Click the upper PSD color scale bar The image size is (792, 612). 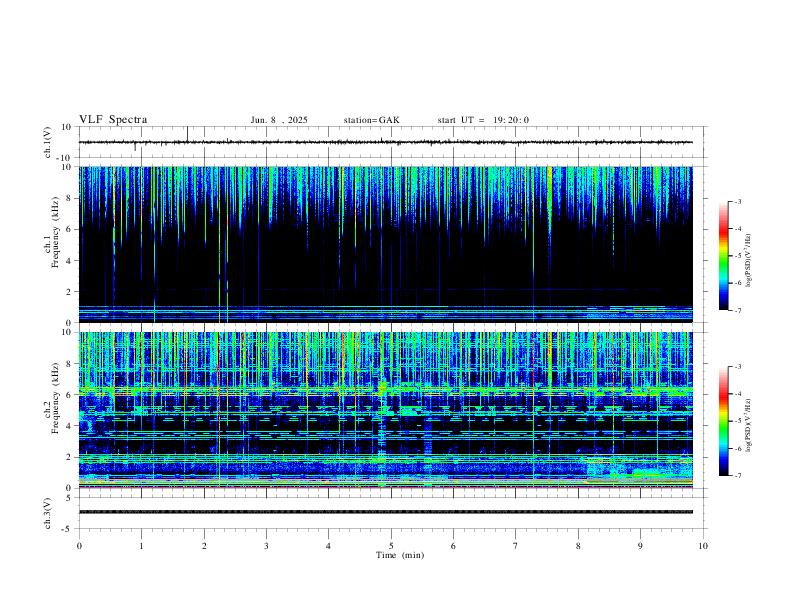coord(723,256)
